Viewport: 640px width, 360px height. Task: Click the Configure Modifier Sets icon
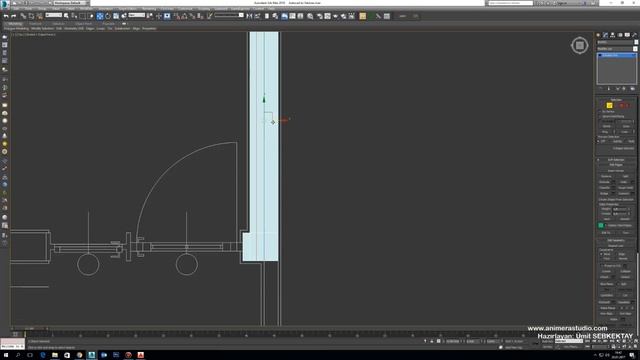632,89
